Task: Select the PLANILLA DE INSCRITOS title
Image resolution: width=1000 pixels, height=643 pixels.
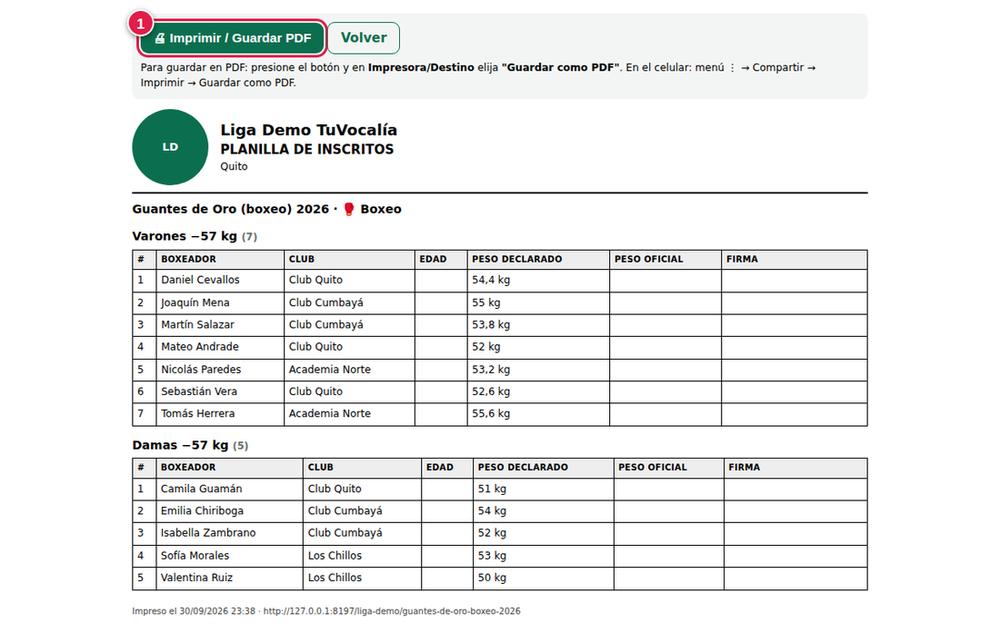Action: (307, 149)
